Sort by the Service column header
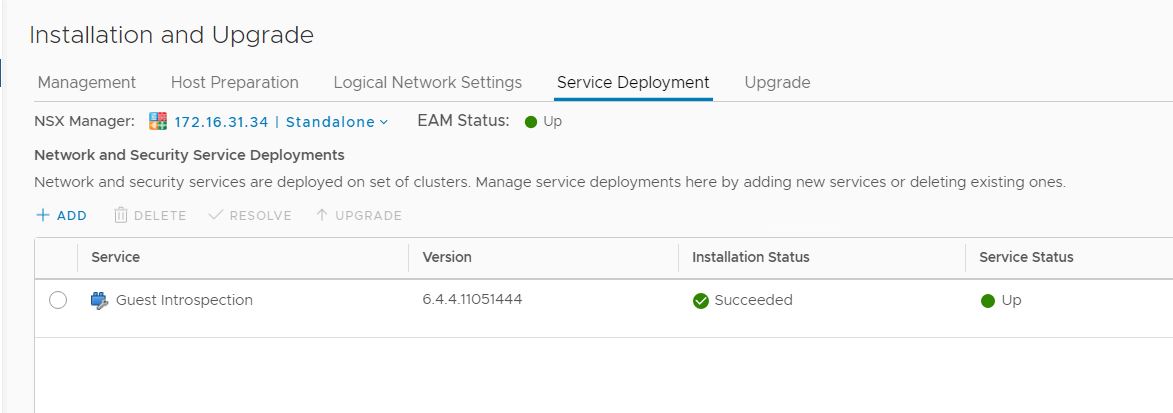Screen dimensions: 1173x413 [x=115, y=257]
